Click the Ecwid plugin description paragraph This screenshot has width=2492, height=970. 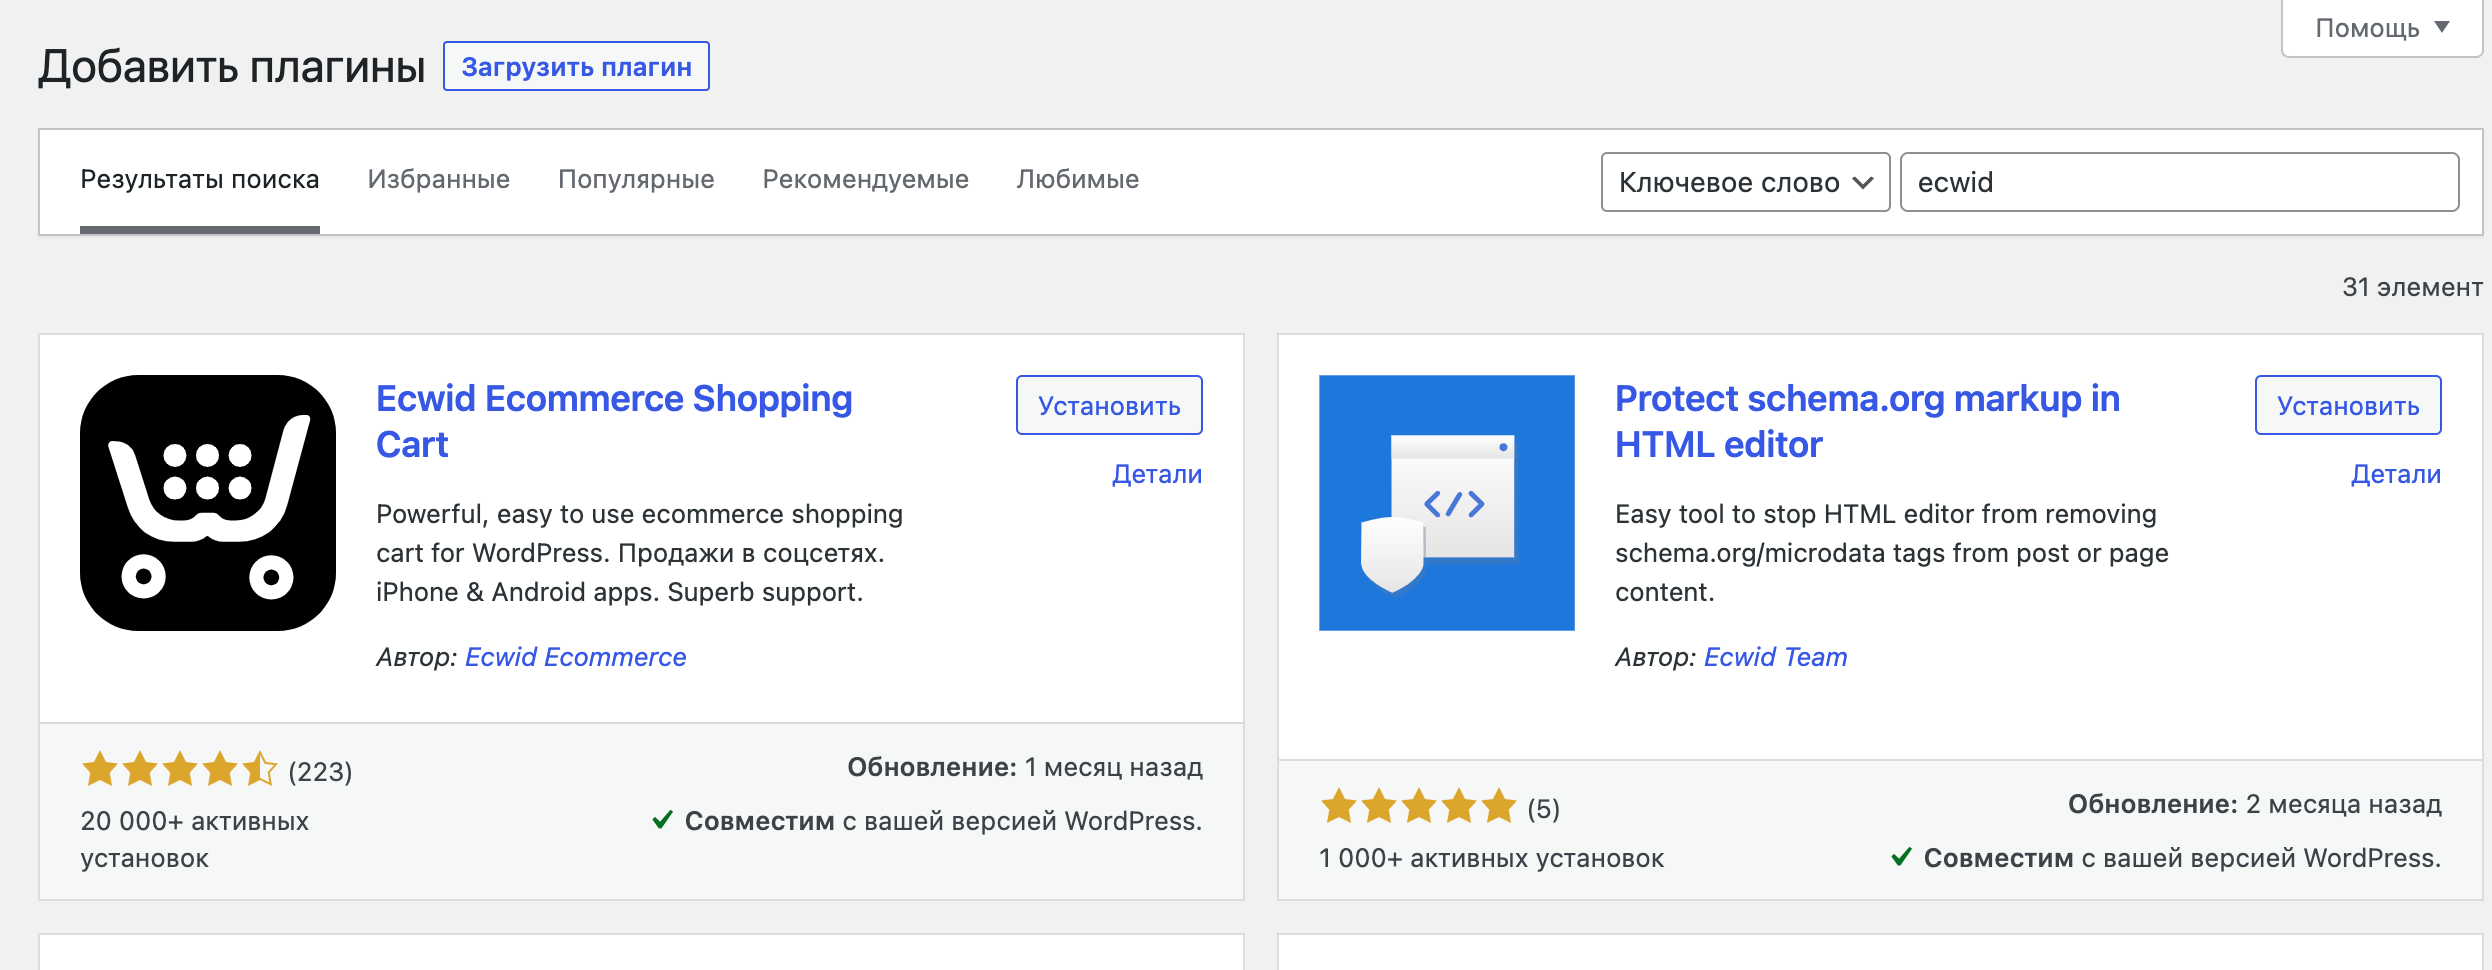pos(639,553)
